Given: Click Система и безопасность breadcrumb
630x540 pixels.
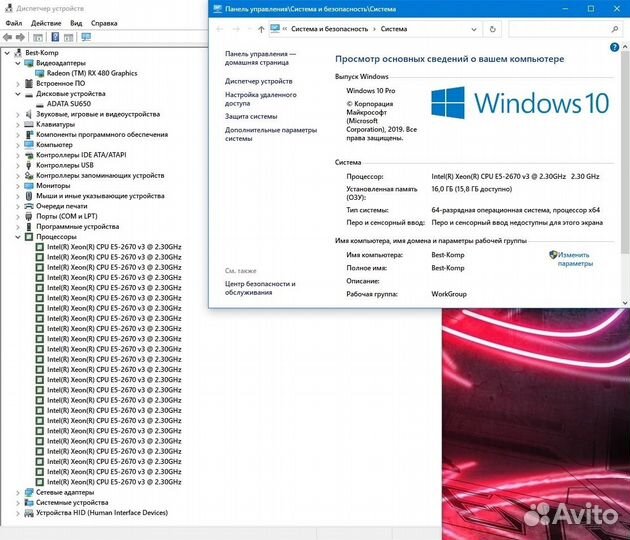Looking at the screenshot, I should point(329,29).
